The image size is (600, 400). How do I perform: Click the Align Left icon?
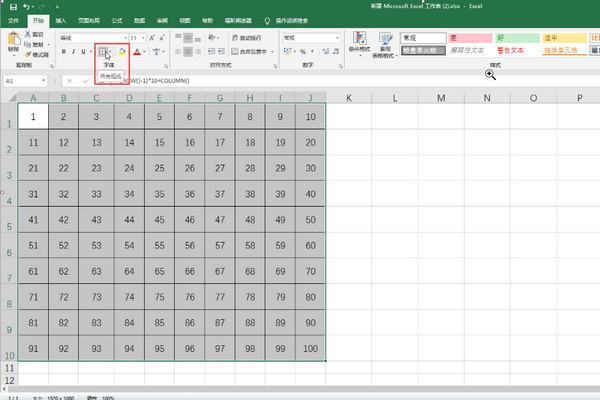point(178,51)
